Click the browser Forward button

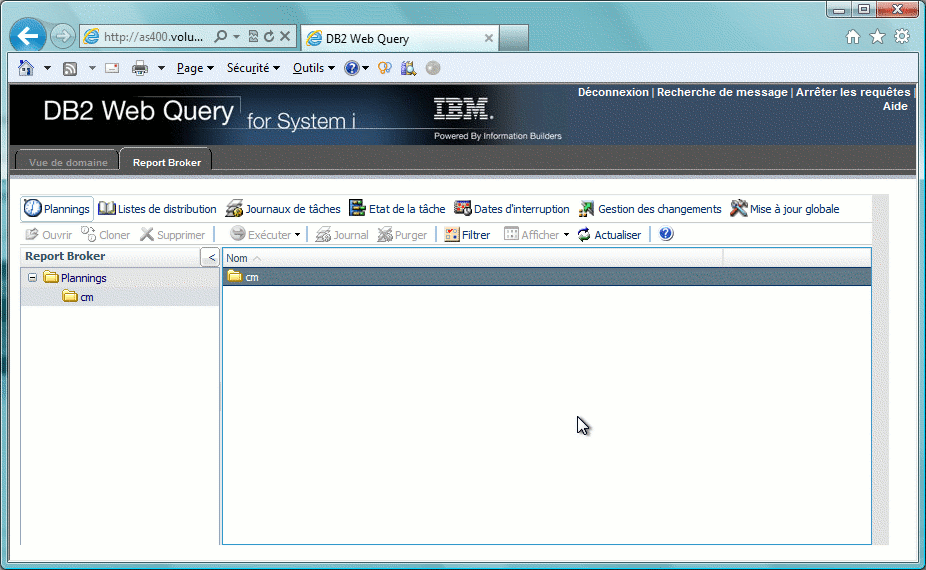click(63, 37)
